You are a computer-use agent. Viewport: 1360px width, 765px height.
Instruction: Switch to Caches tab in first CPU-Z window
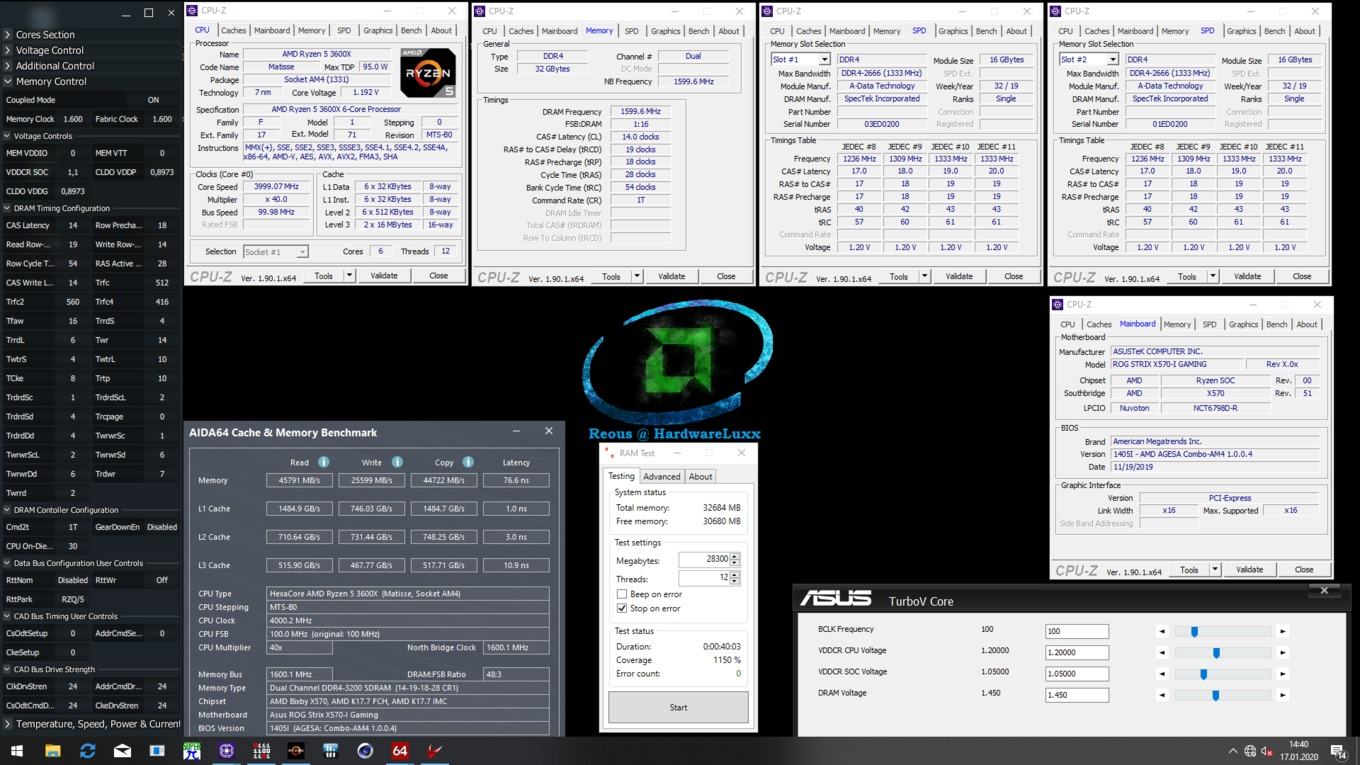(x=233, y=31)
